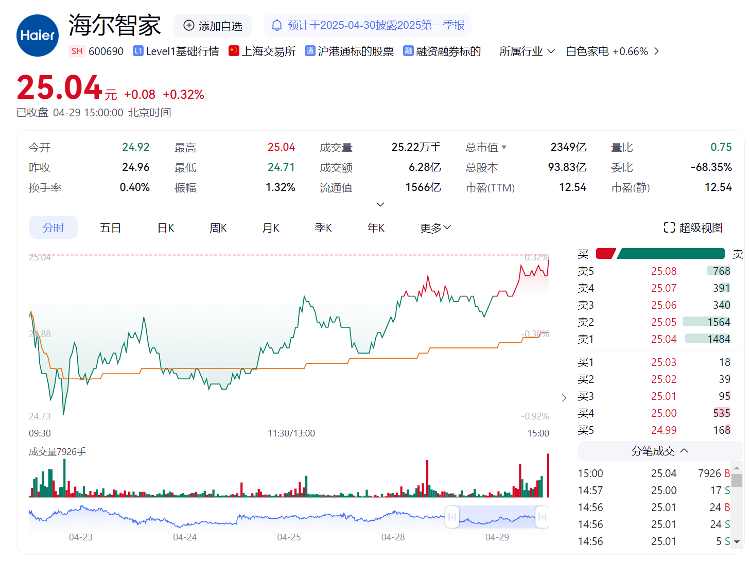Select the 分时 chart tab
Image resolution: width=750 pixels, height=561 pixels.
(53, 228)
